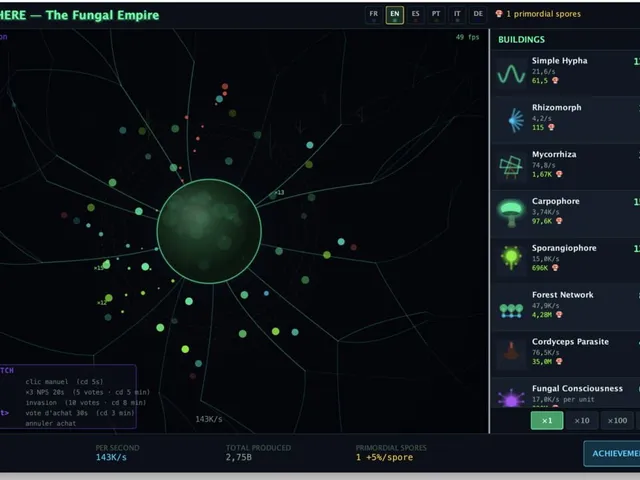Click 'invasion (10 votes' command line
The height and width of the screenshot is (480, 640).
[x=85, y=402]
